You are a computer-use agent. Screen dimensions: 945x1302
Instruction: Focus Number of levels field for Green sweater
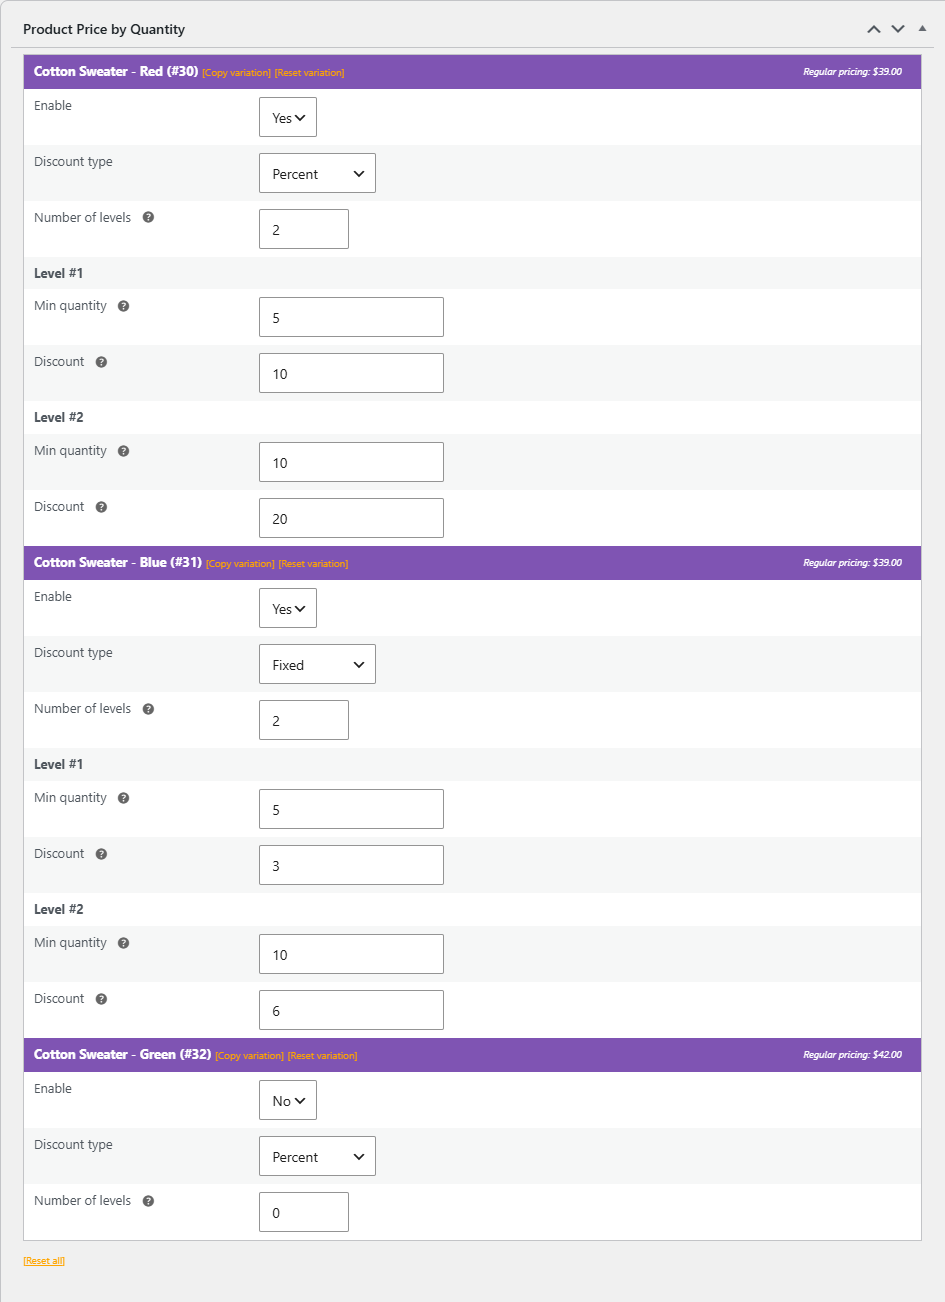click(x=304, y=1212)
